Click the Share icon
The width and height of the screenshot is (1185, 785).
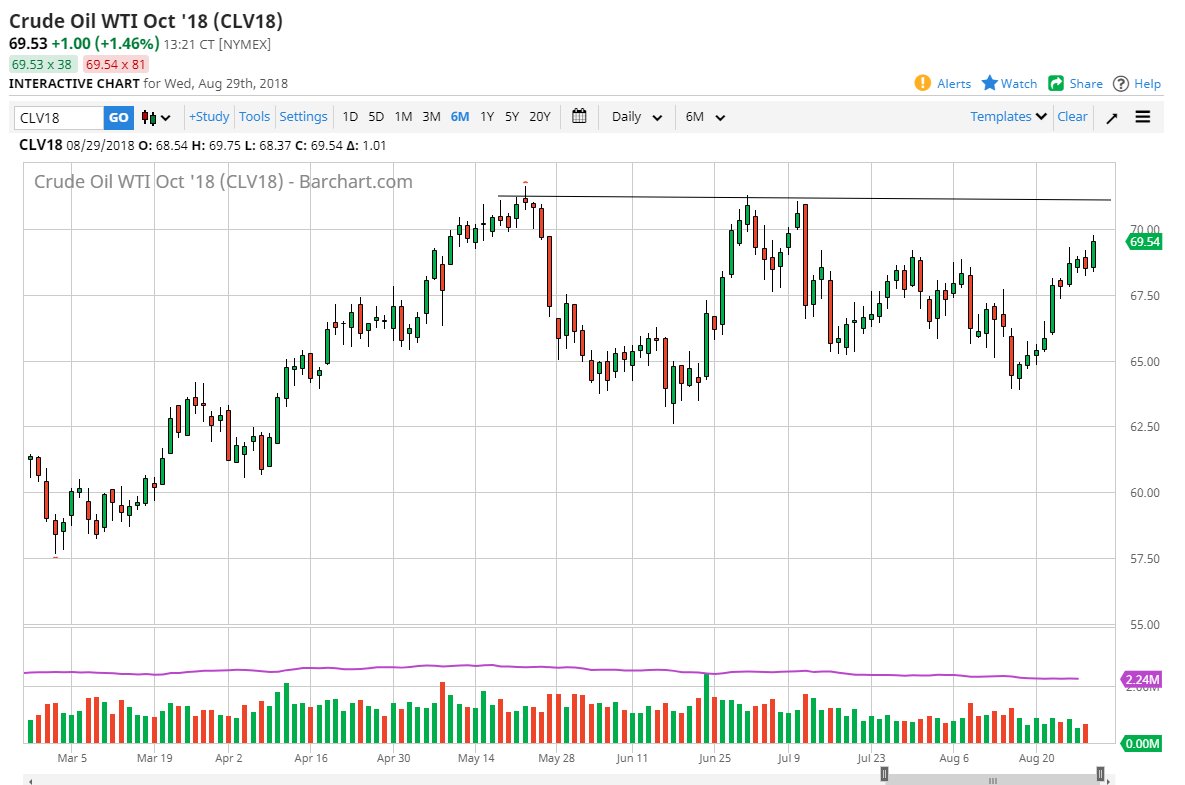[1054, 84]
